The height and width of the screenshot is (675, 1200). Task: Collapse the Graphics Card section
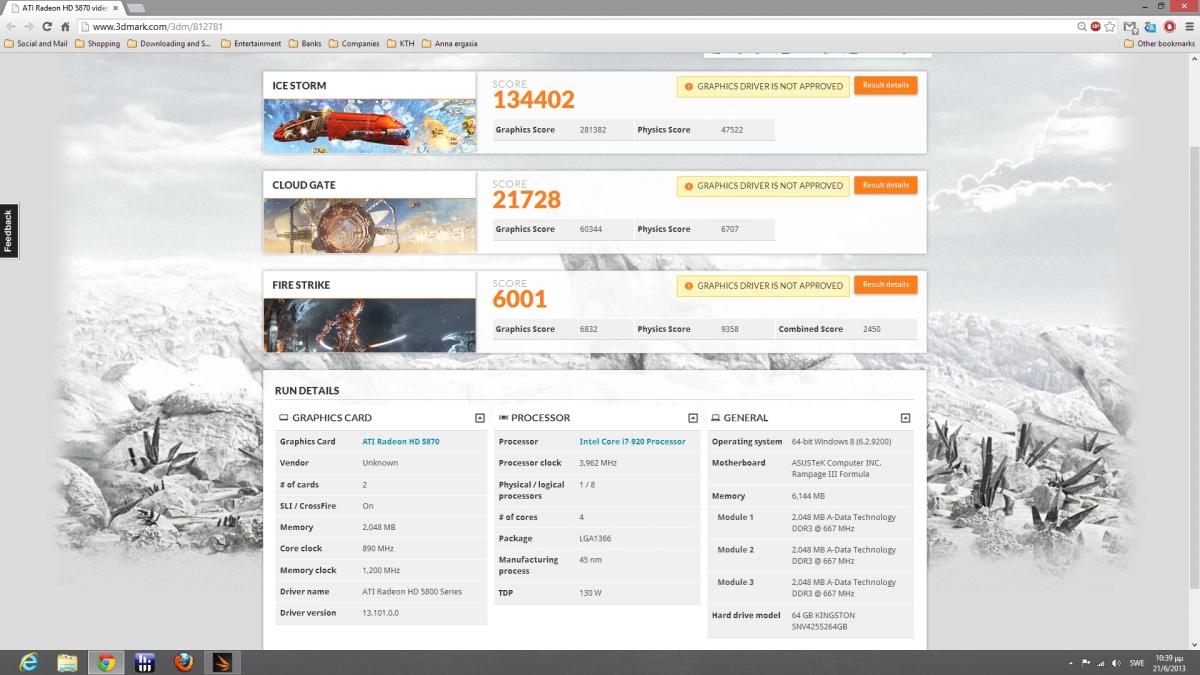coord(480,418)
